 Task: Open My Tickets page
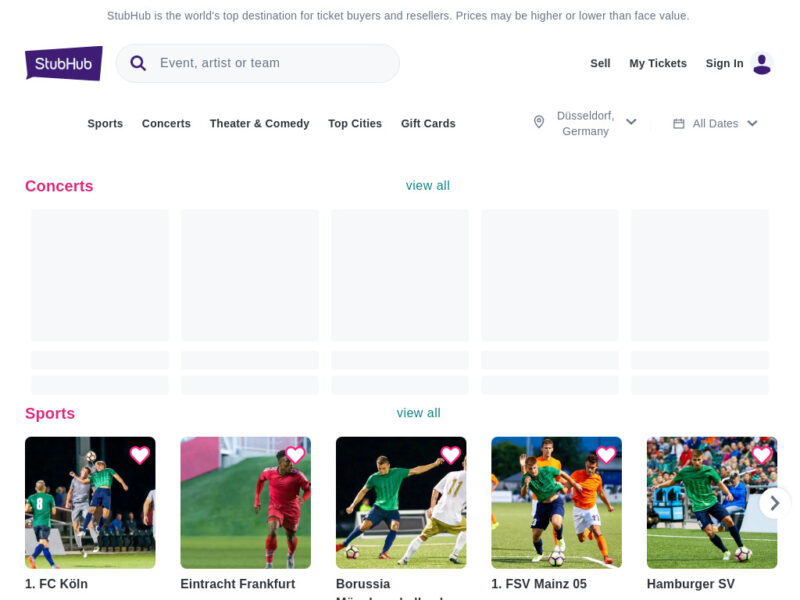point(658,63)
